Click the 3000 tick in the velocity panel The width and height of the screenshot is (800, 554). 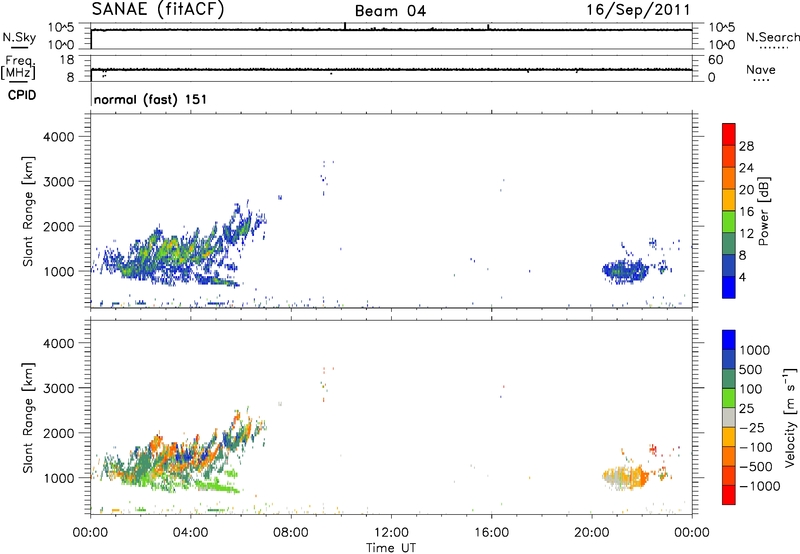59,388
